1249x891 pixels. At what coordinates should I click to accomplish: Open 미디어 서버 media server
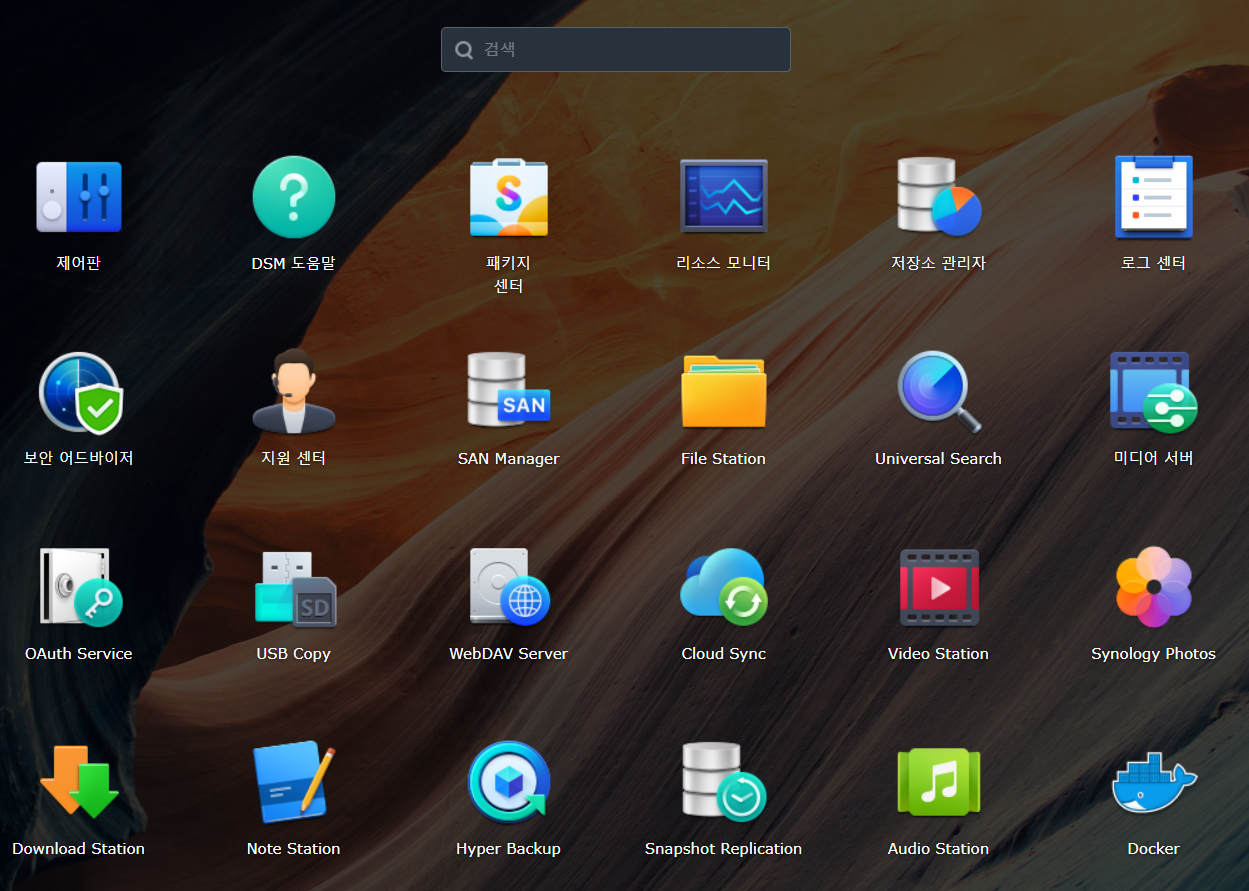[1153, 391]
